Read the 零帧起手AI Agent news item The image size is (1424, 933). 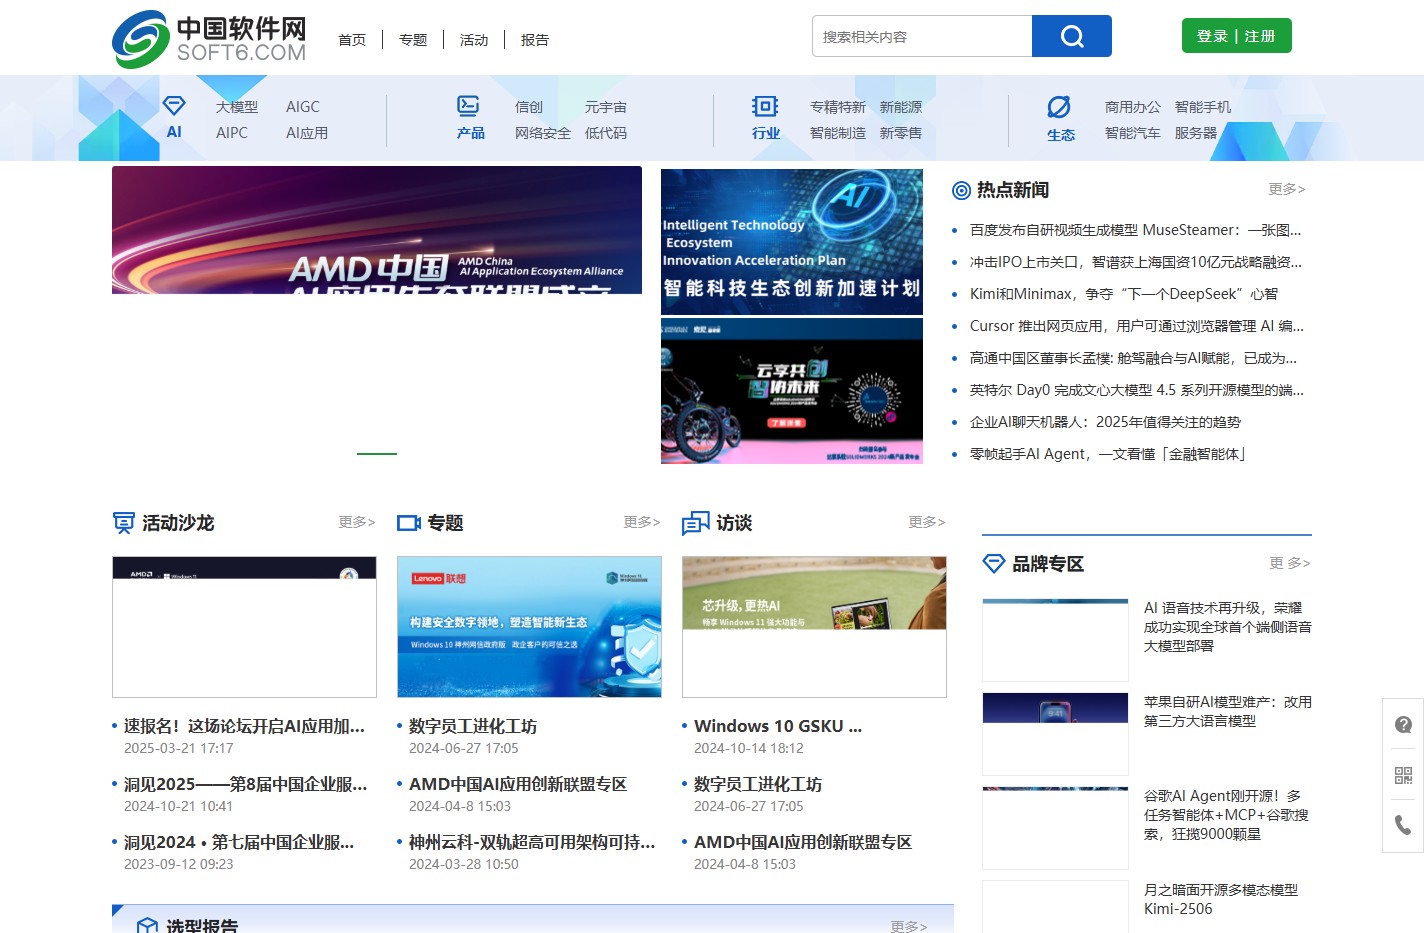(1109, 454)
